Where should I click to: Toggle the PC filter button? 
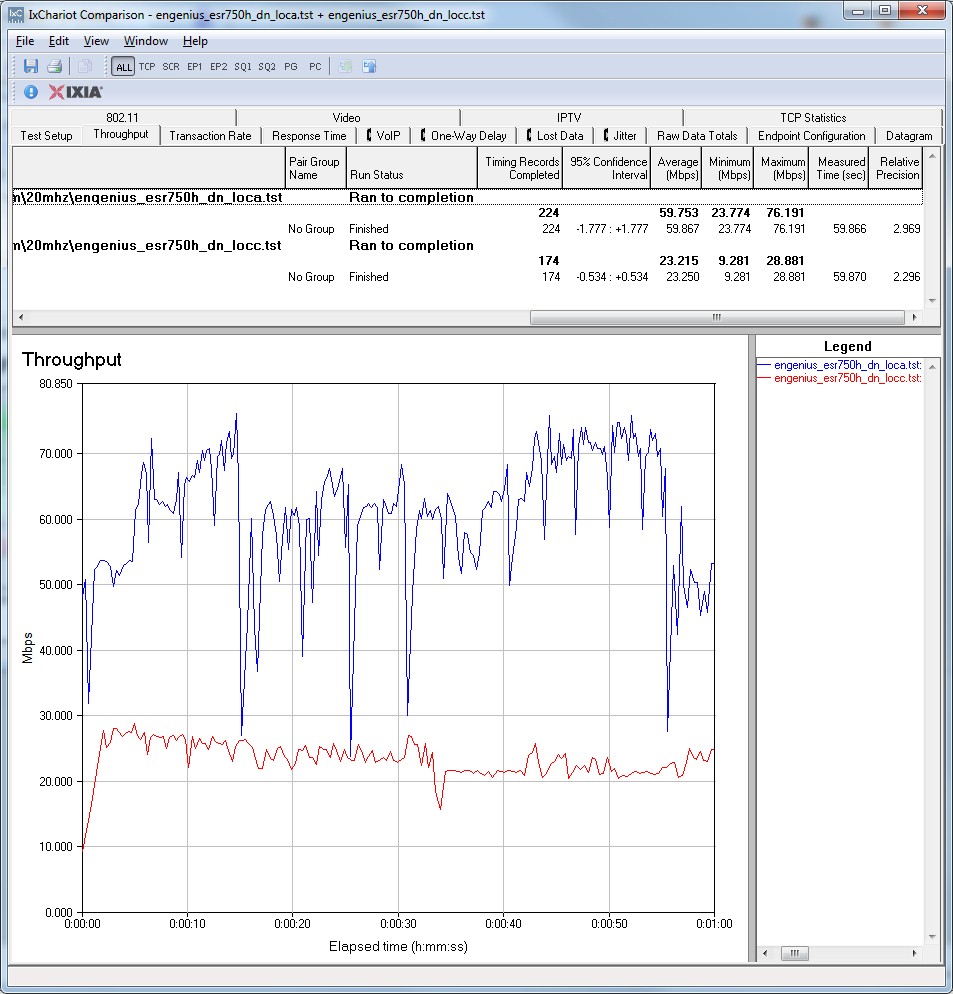(x=315, y=67)
